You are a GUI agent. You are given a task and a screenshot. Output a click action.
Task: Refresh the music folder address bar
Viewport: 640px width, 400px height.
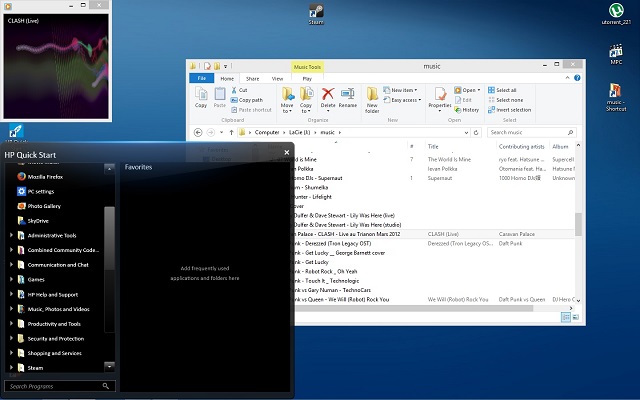coord(476,132)
